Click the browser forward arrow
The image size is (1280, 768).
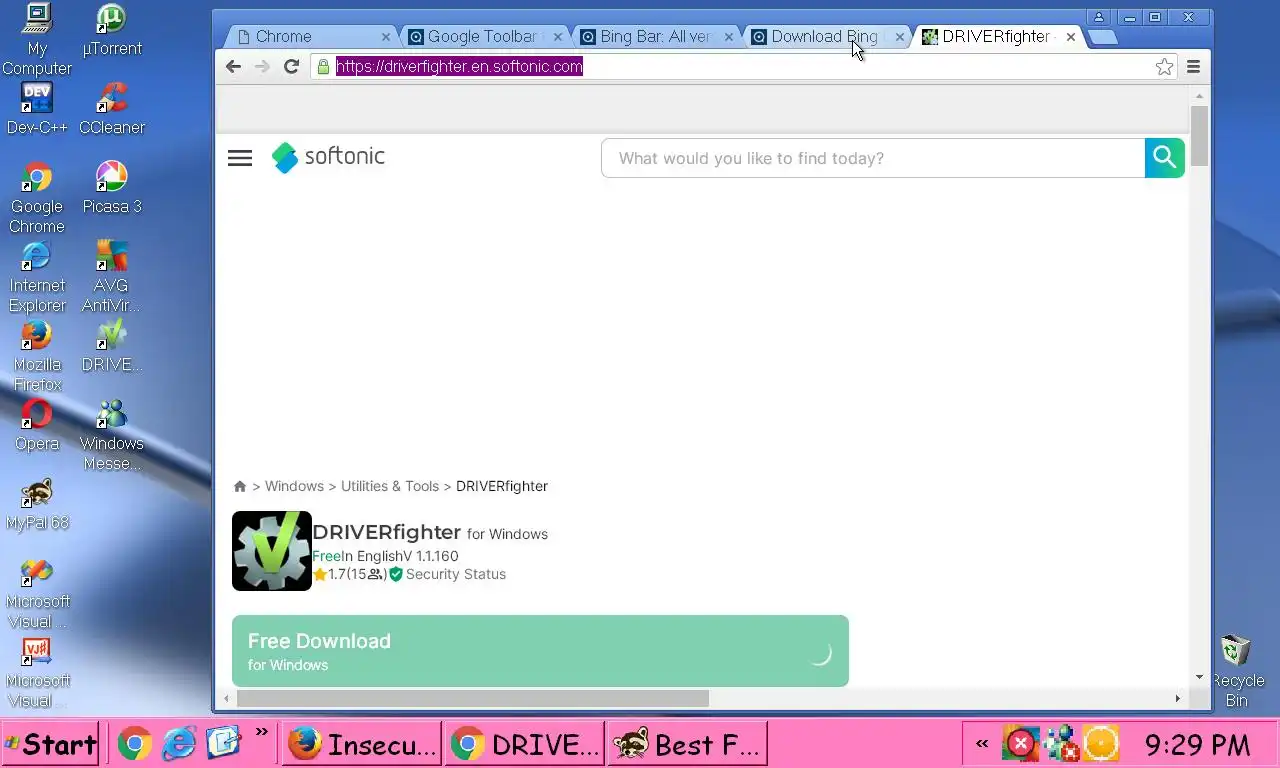(x=262, y=66)
